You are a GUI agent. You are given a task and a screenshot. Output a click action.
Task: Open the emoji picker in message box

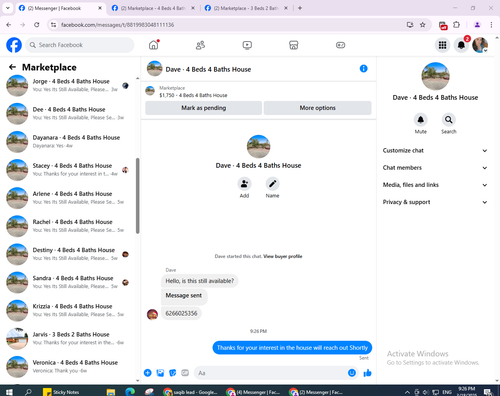[352, 373]
